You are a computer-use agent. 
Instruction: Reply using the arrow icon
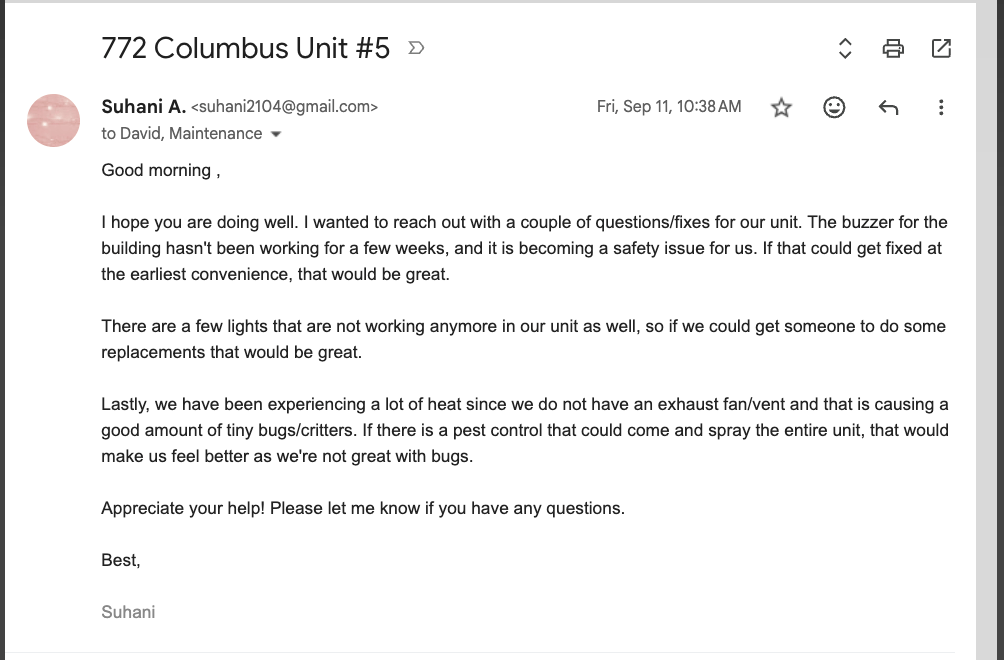(x=888, y=108)
